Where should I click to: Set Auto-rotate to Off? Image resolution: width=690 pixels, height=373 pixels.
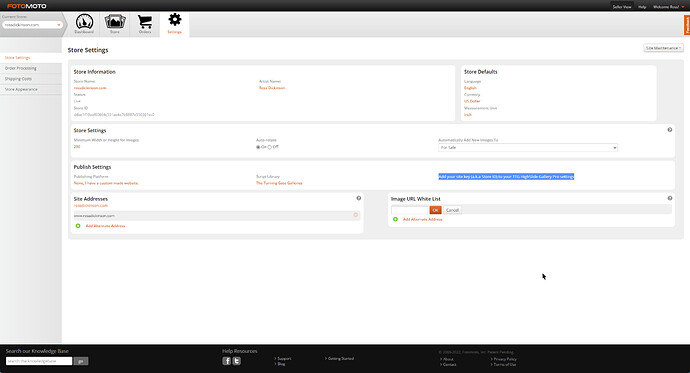[x=270, y=147]
